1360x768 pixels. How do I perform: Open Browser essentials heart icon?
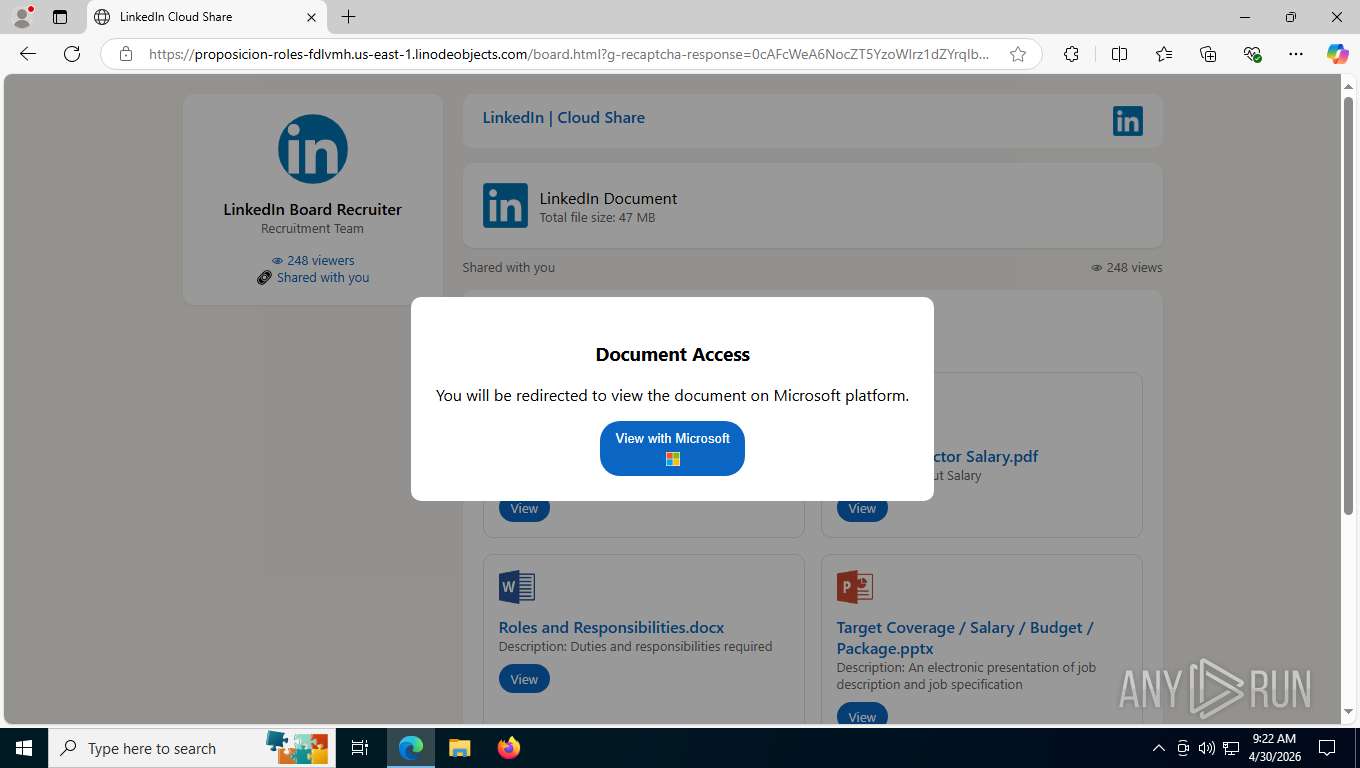click(x=1252, y=54)
